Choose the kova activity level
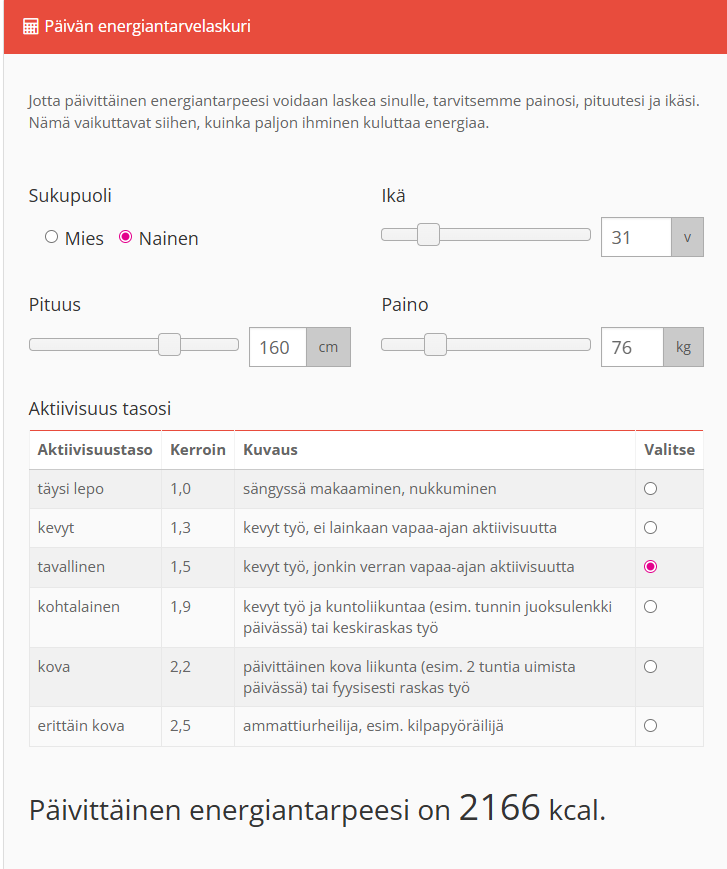Image resolution: width=727 pixels, height=869 pixels. pos(651,666)
